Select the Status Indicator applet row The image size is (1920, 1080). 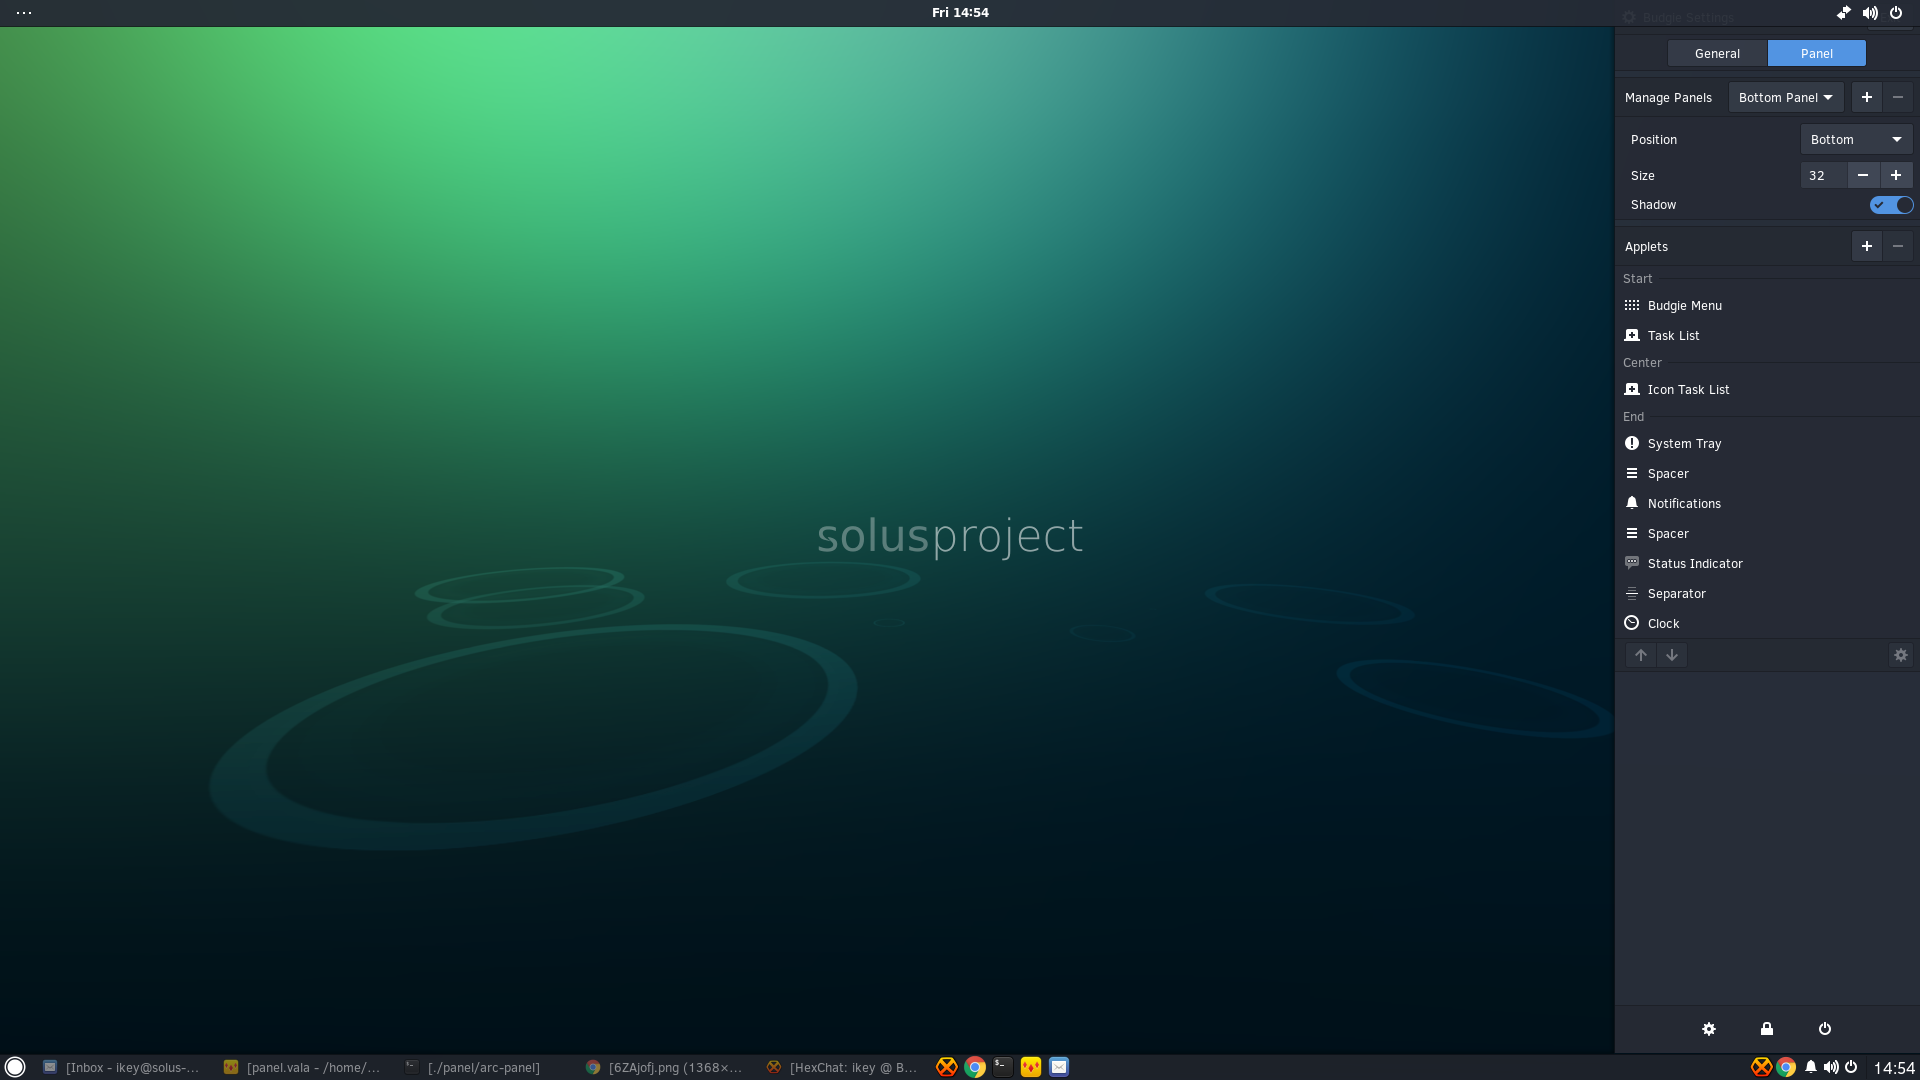[x=1767, y=564]
